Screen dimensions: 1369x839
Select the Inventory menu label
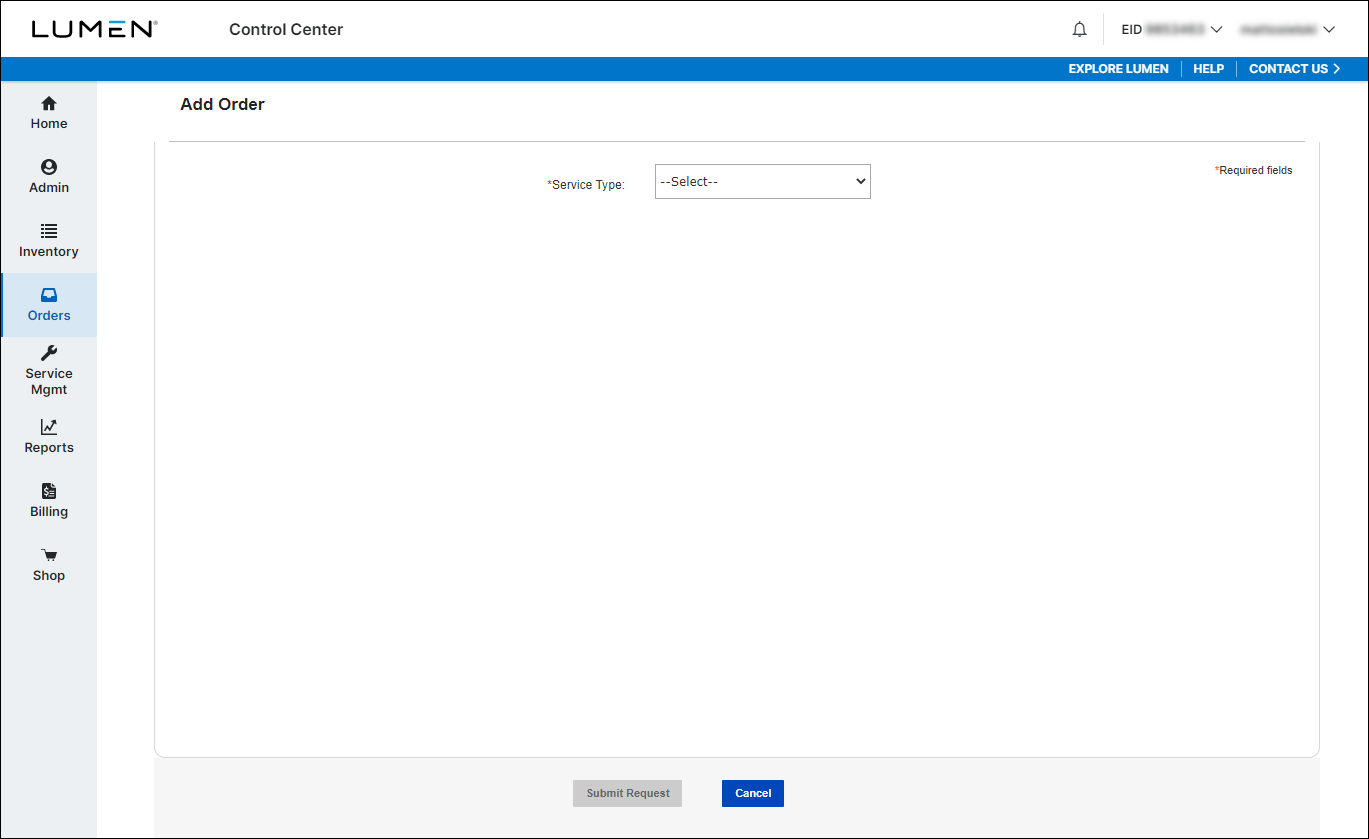[49, 252]
